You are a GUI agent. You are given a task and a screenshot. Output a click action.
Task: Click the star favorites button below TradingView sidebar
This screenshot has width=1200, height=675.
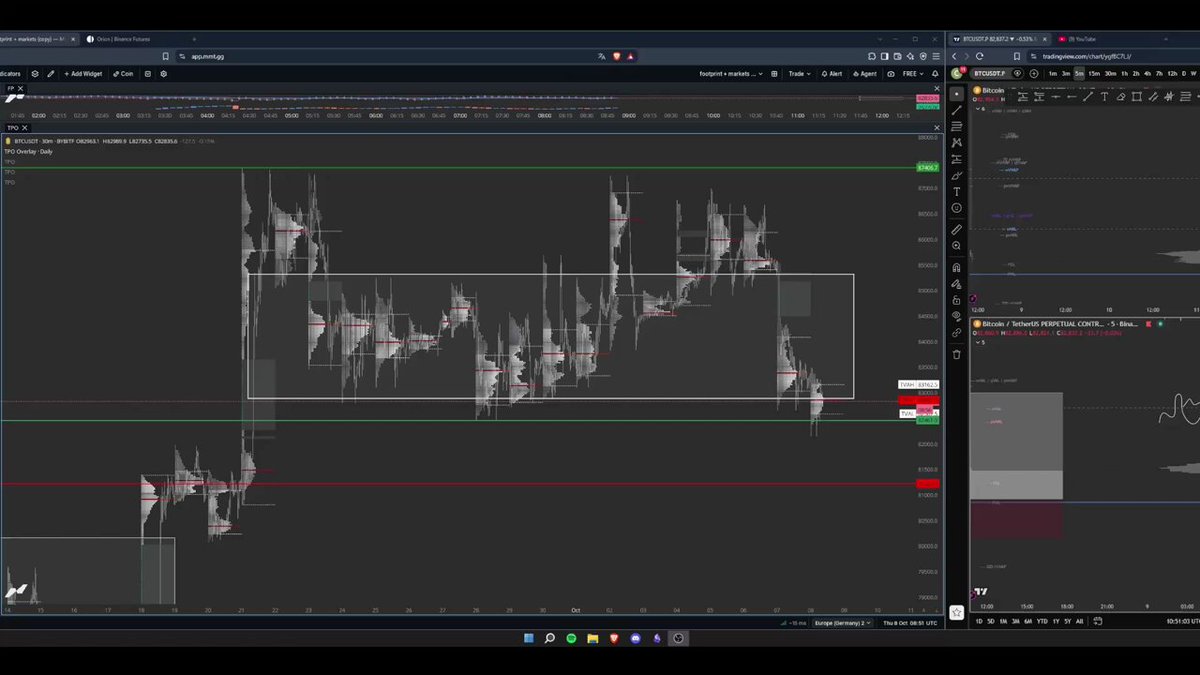click(957, 612)
